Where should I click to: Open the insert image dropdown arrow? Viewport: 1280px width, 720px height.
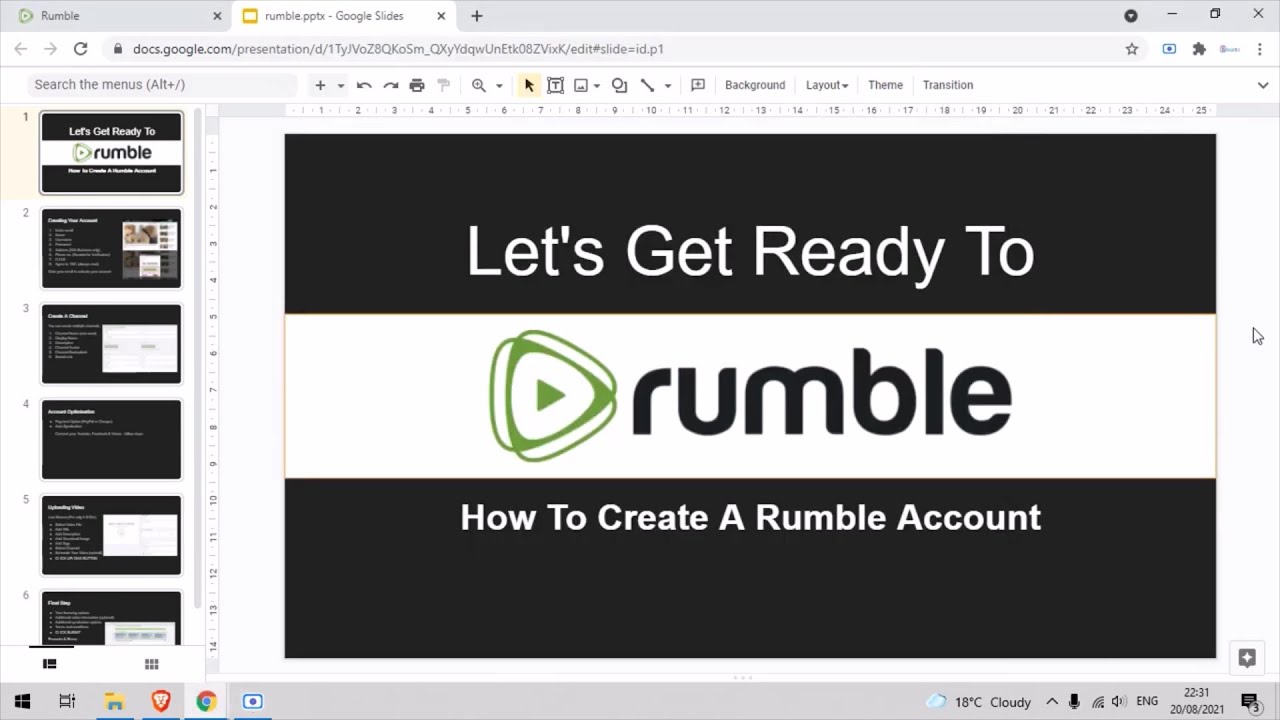[597, 86]
